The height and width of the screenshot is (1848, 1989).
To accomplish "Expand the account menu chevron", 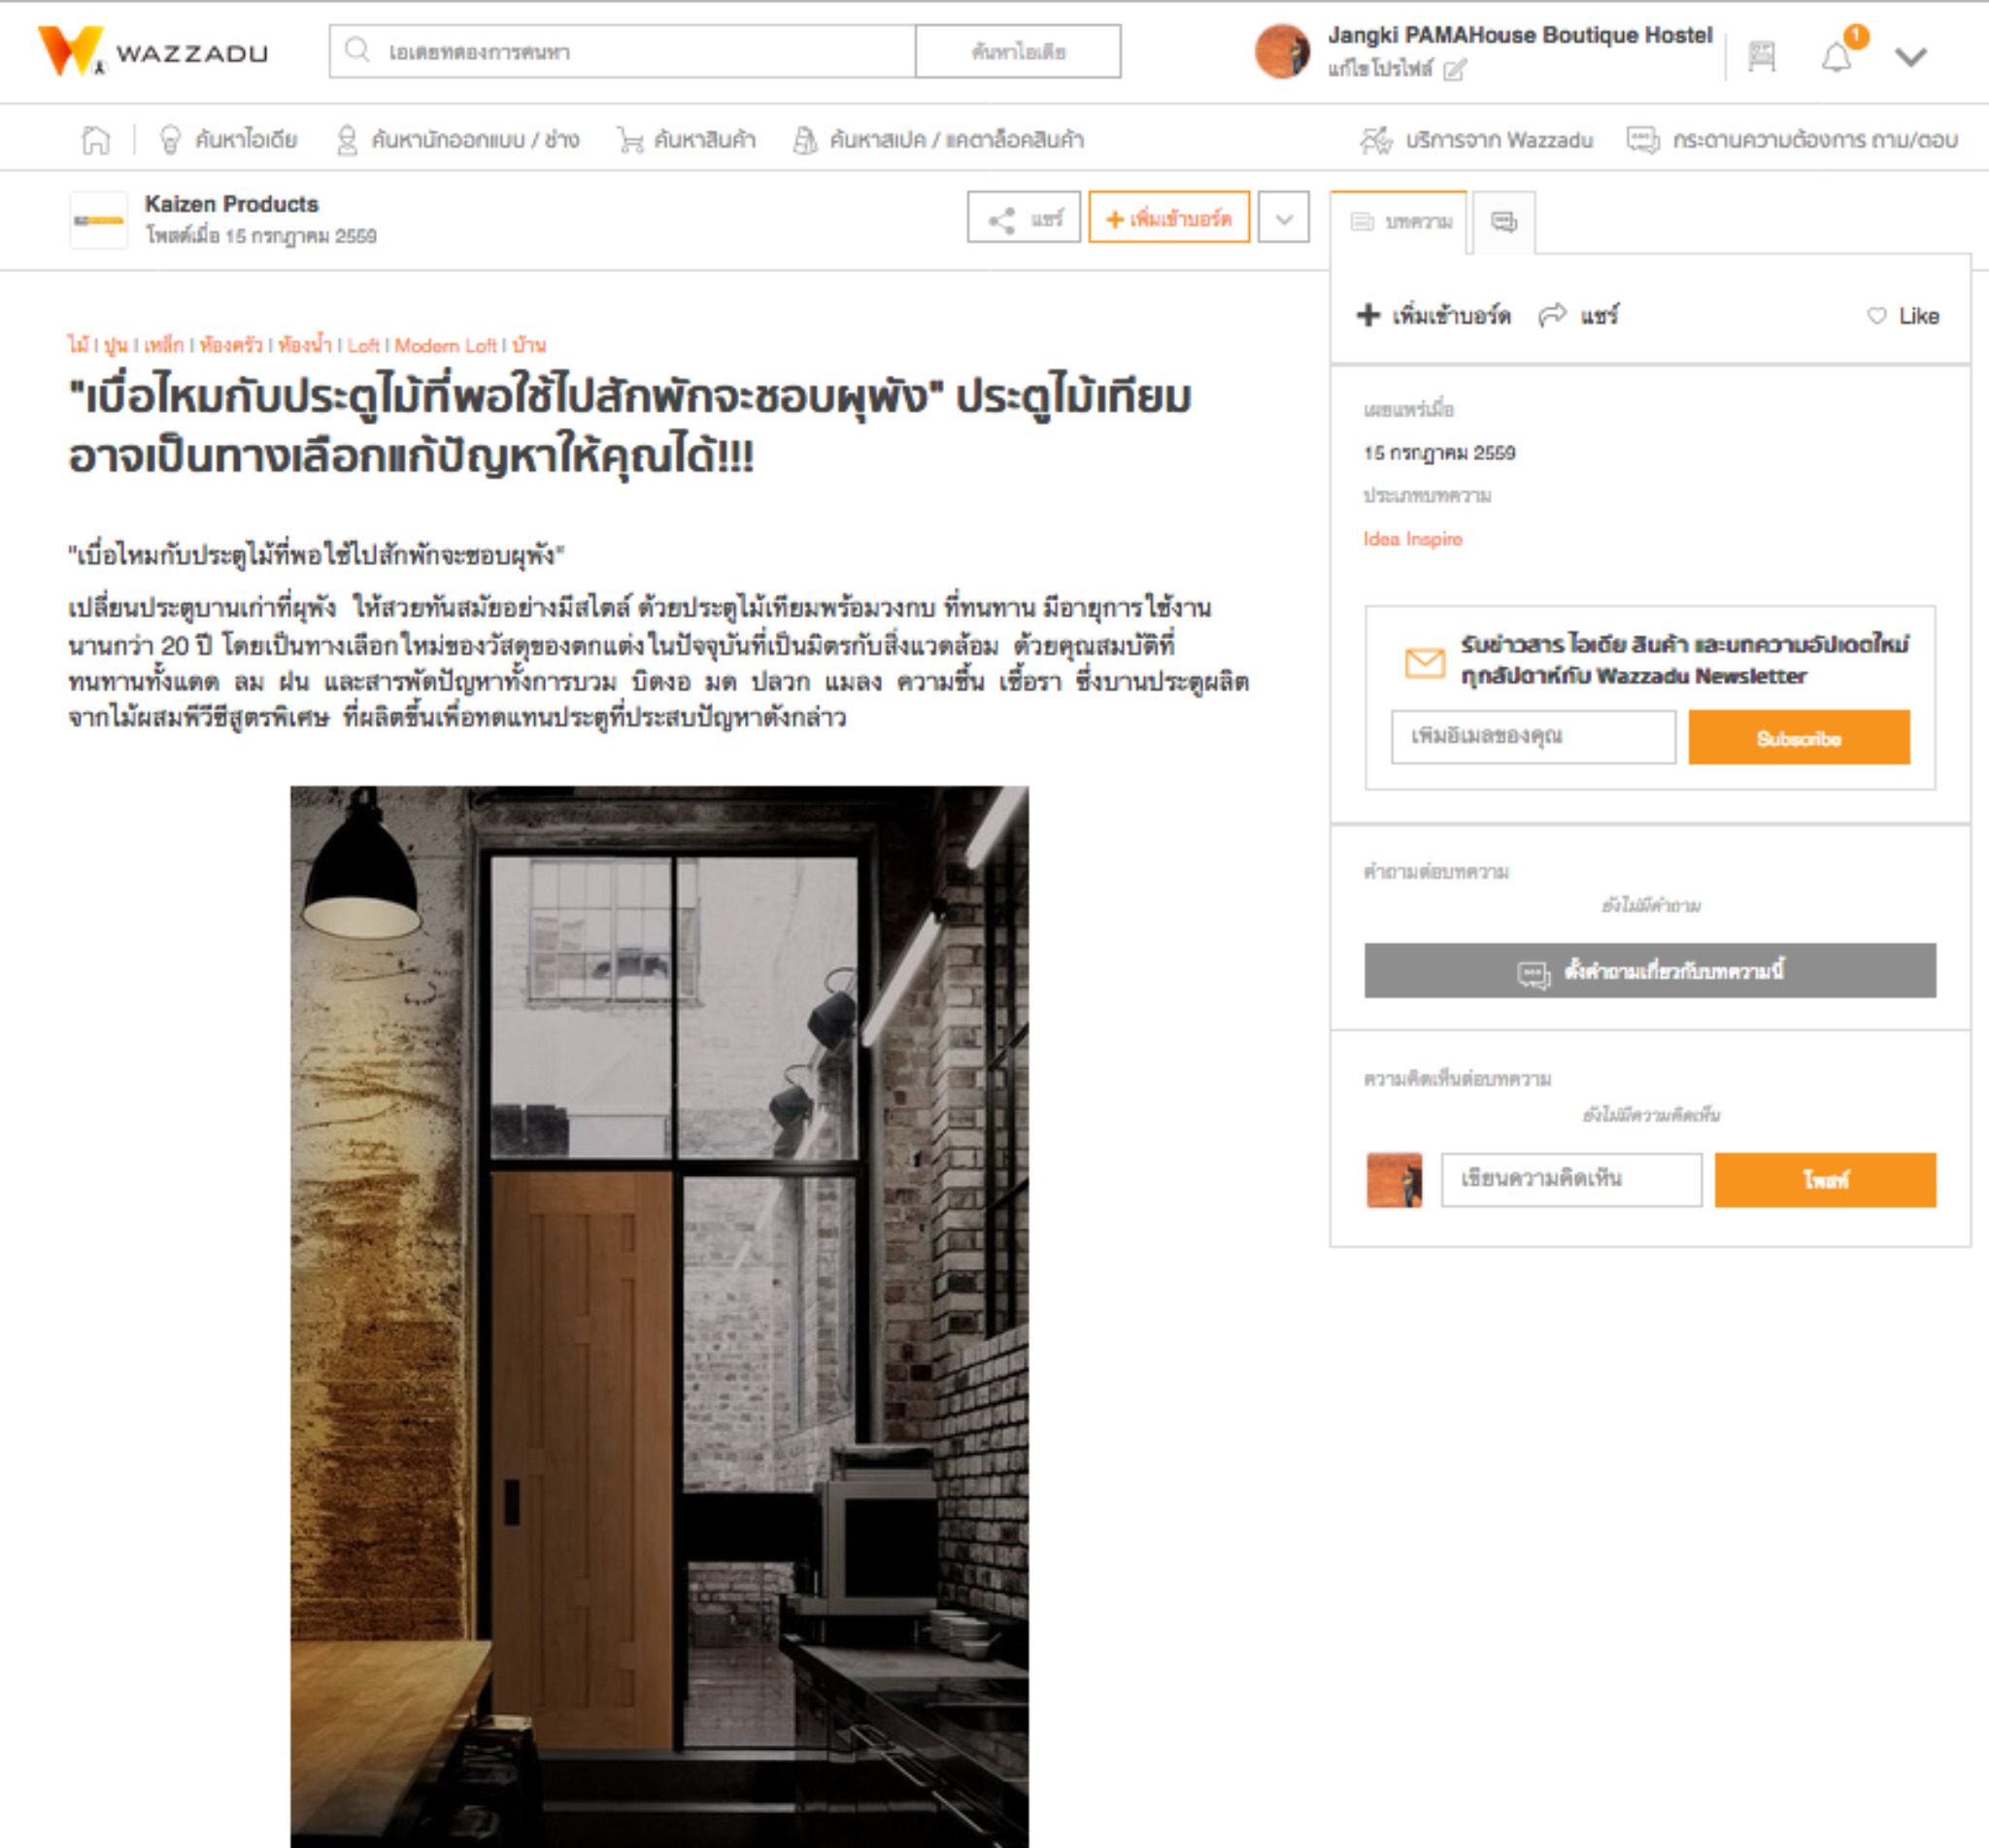I will pos(1910,57).
